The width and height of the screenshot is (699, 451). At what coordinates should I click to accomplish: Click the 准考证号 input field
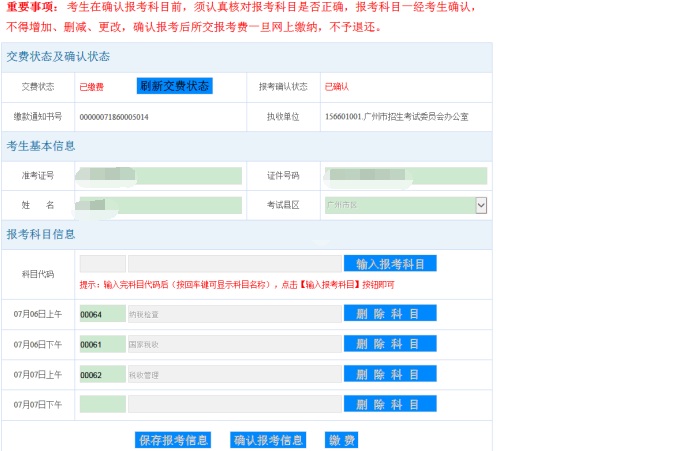[x=160, y=176]
